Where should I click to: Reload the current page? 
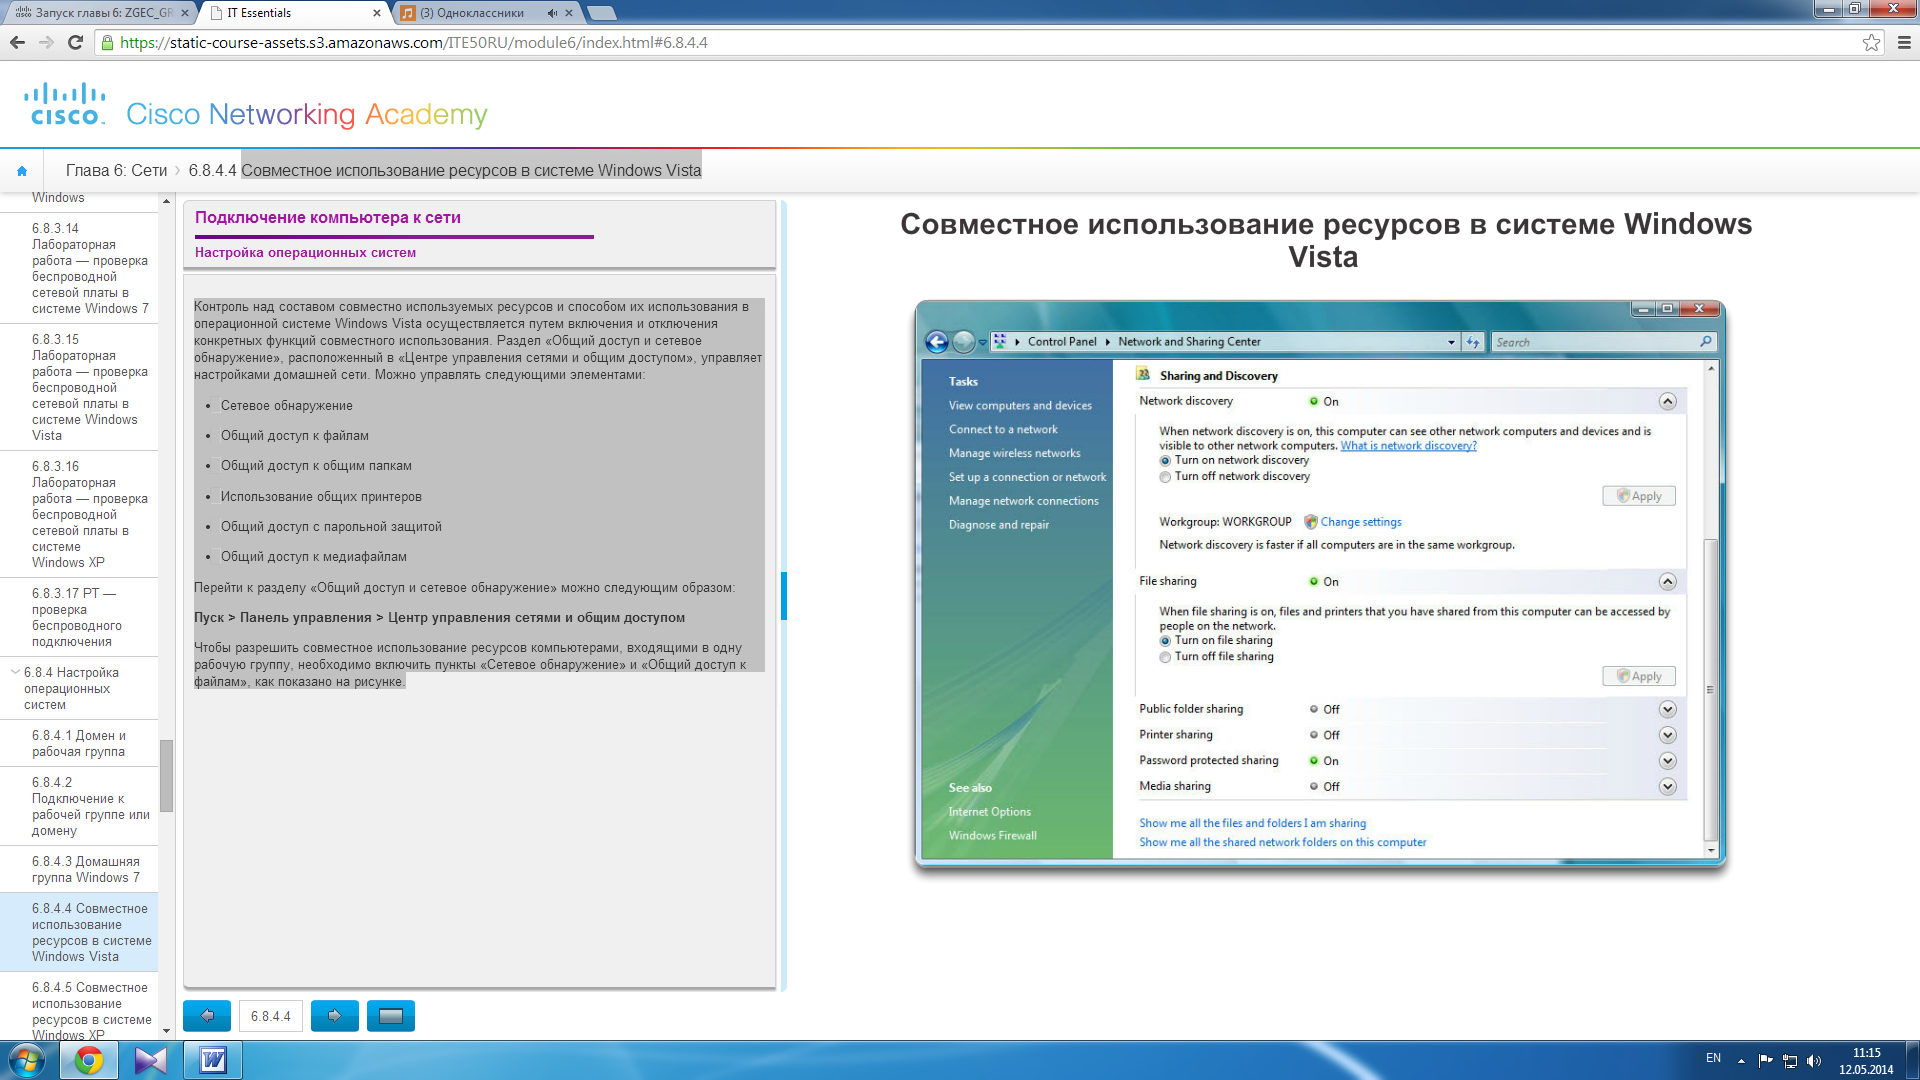pyautogui.click(x=75, y=42)
